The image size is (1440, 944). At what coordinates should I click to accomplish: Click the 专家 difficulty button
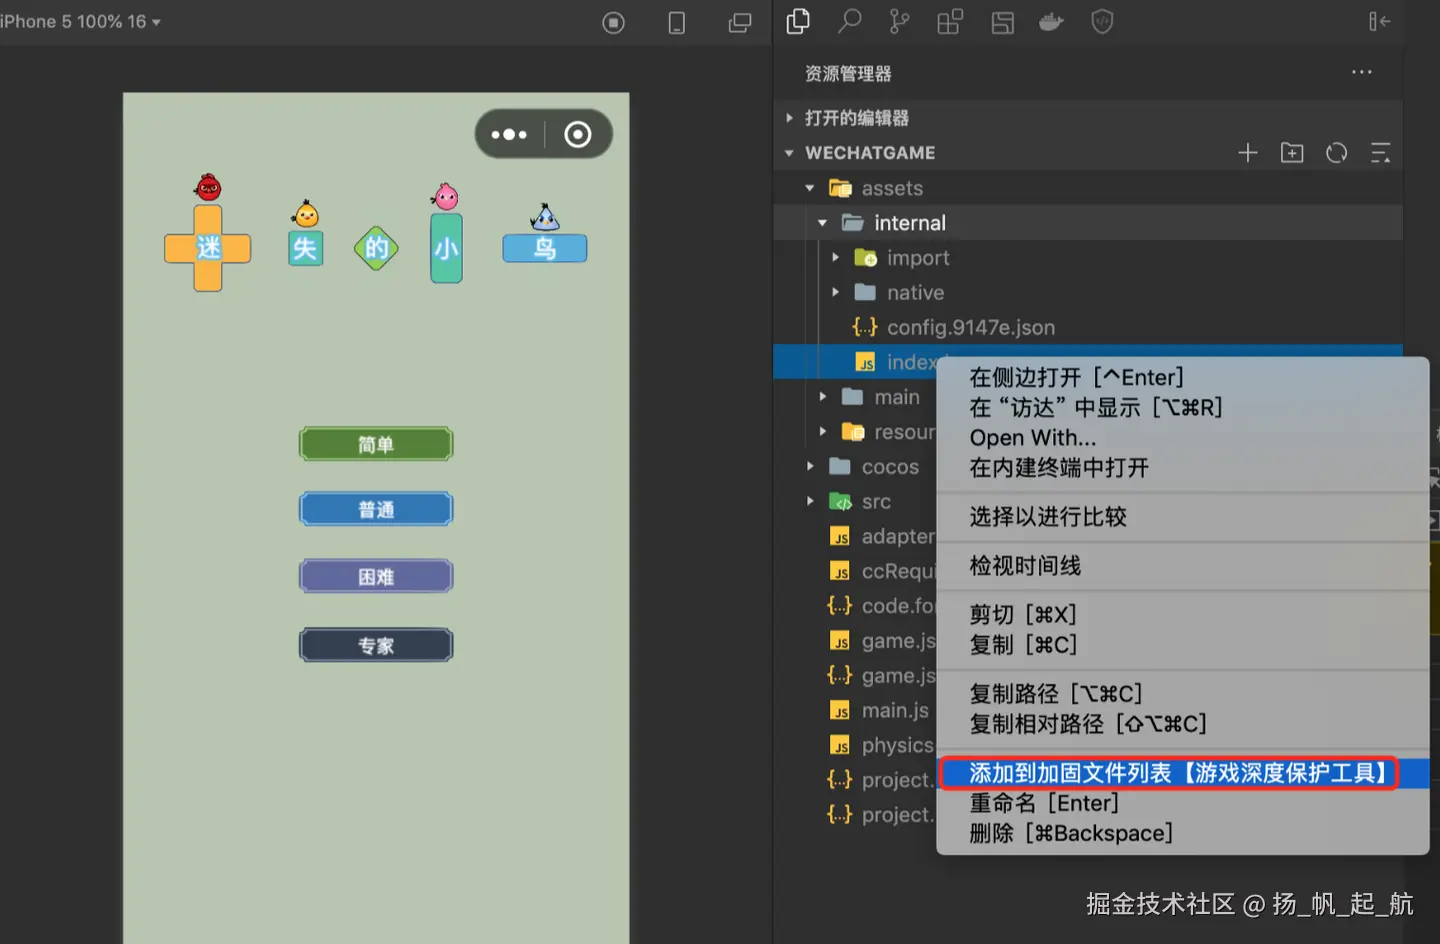point(376,645)
